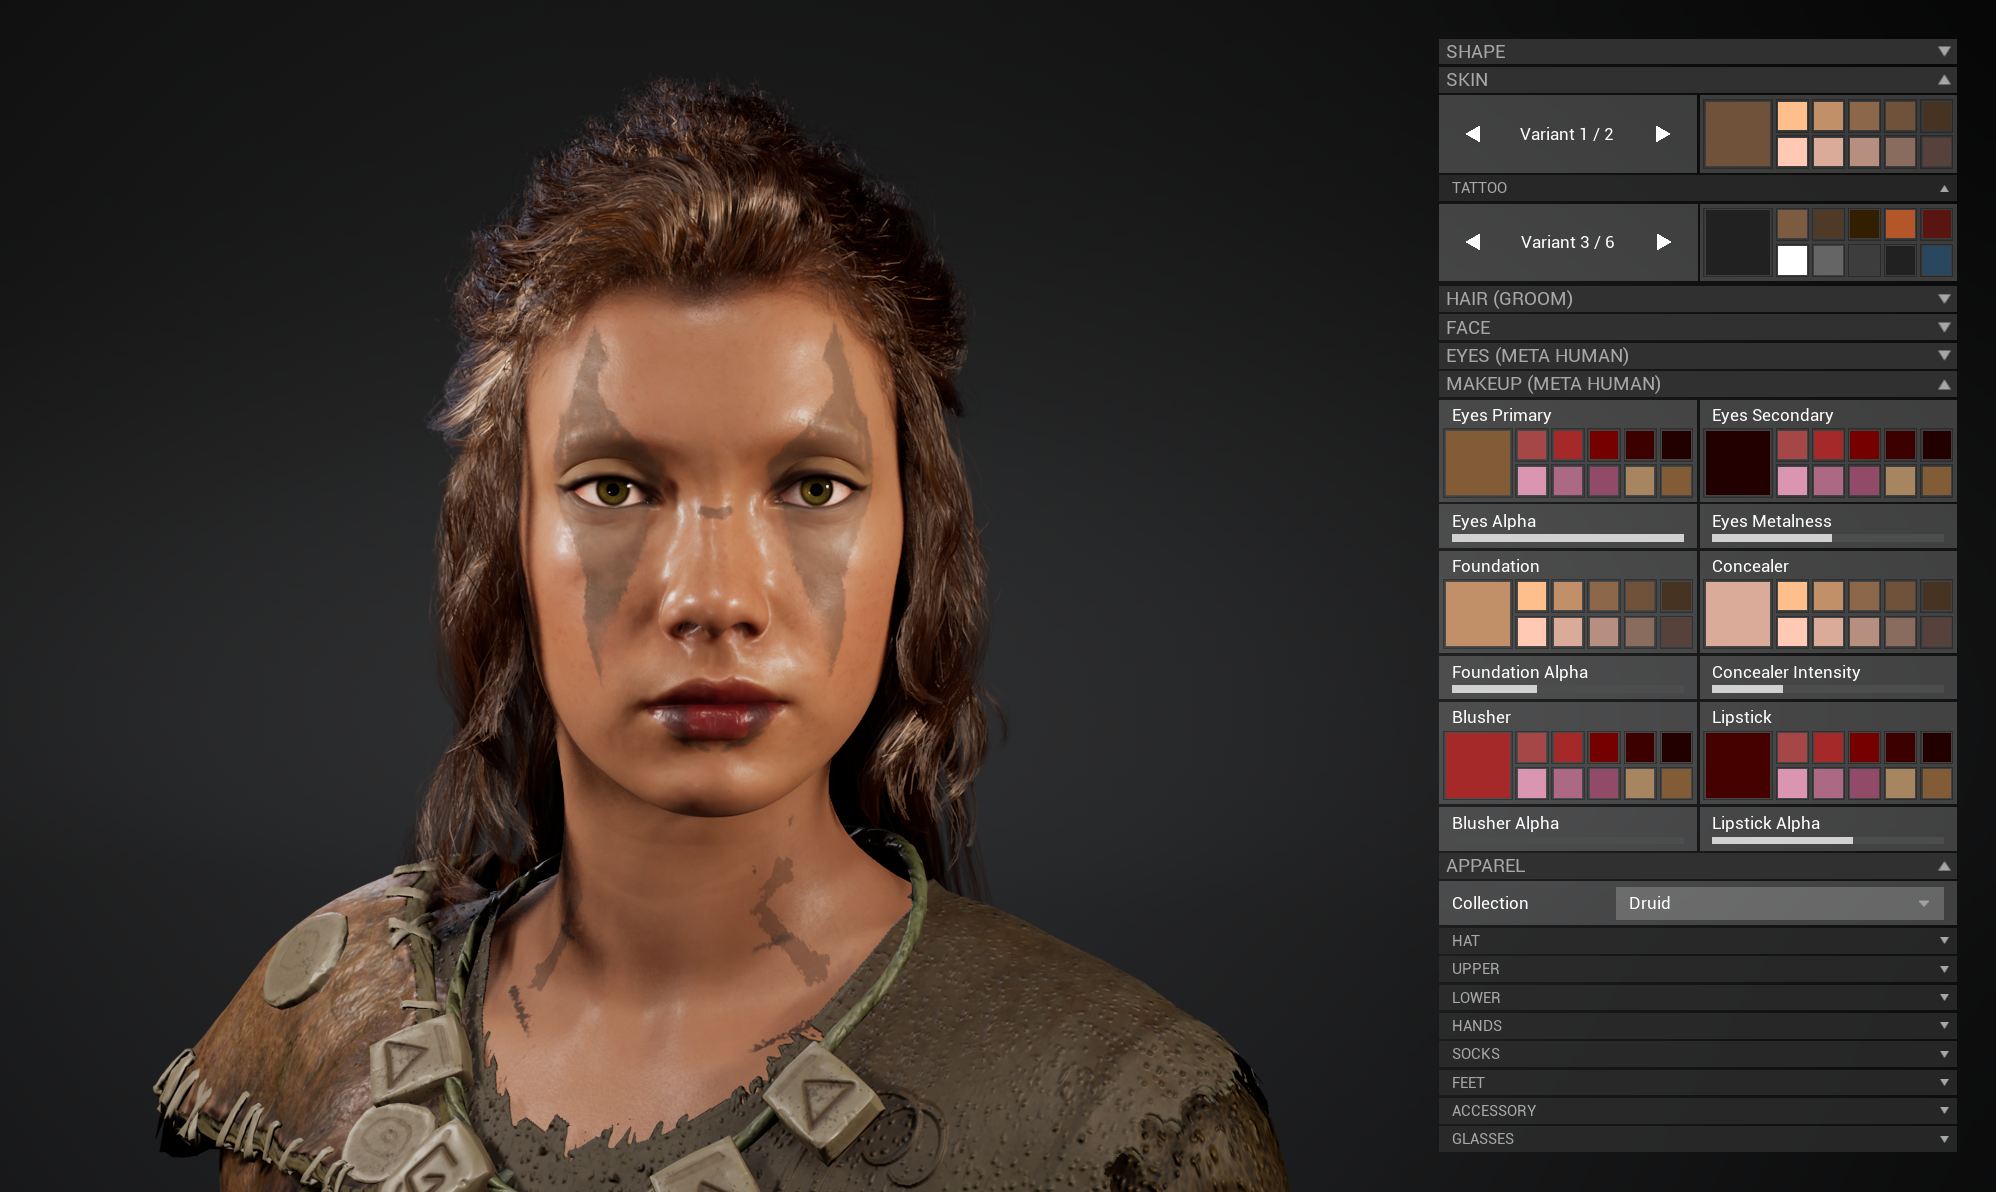Click the Lipstick Alpha slider
Image resolution: width=1996 pixels, height=1192 pixels.
point(1826,840)
